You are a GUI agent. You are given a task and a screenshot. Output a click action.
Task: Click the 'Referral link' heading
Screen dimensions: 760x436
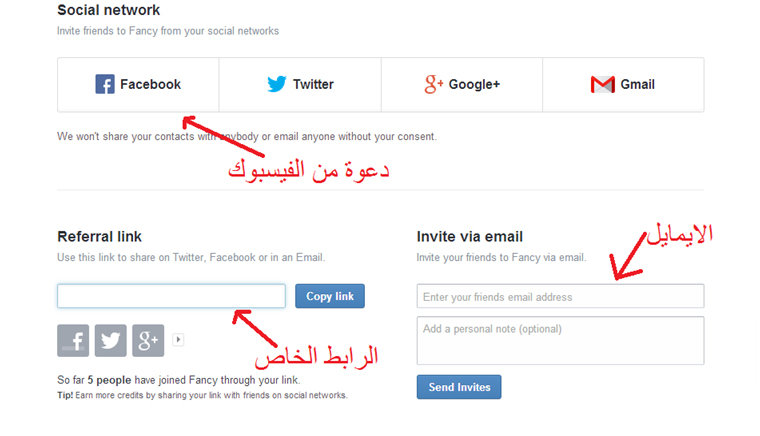pos(100,237)
